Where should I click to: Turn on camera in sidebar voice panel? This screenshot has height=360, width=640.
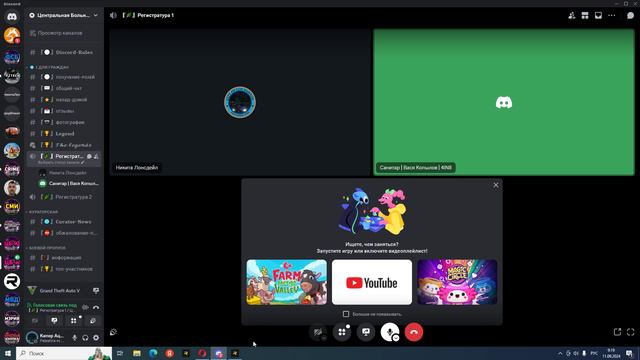(x=35, y=321)
